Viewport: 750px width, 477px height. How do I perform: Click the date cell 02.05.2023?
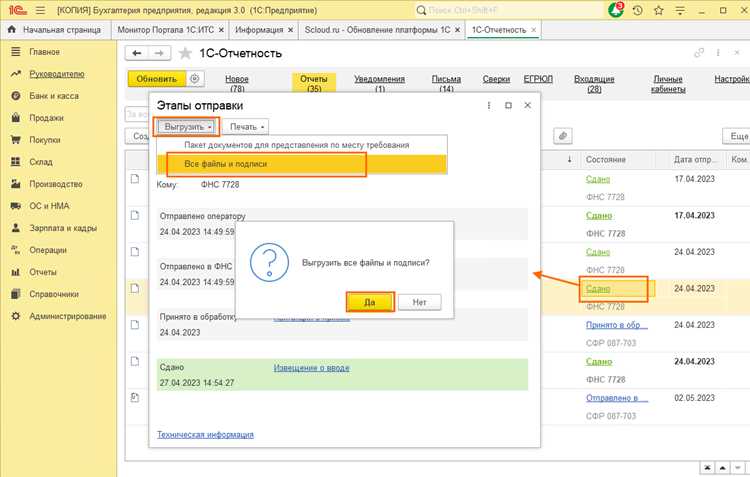point(694,398)
